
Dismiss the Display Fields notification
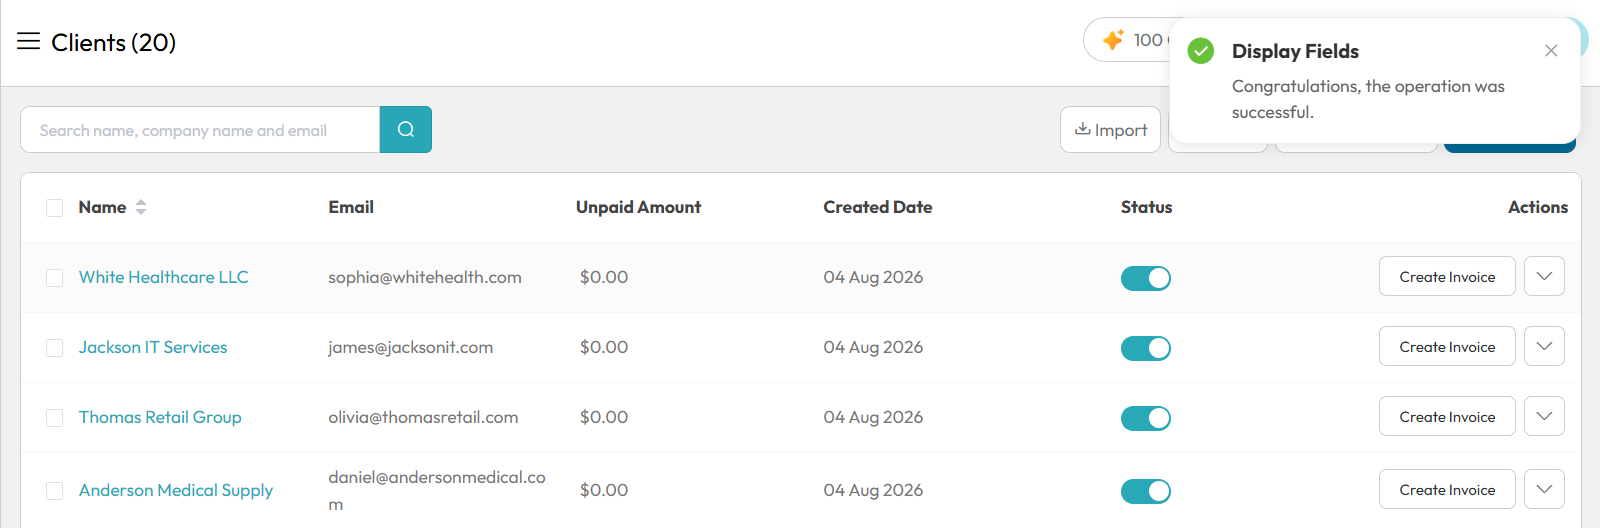click(1551, 51)
